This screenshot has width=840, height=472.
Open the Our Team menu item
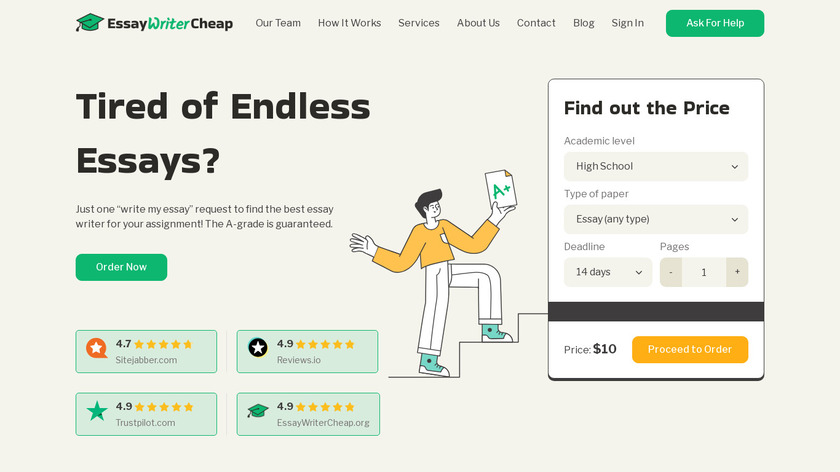pyautogui.click(x=278, y=23)
